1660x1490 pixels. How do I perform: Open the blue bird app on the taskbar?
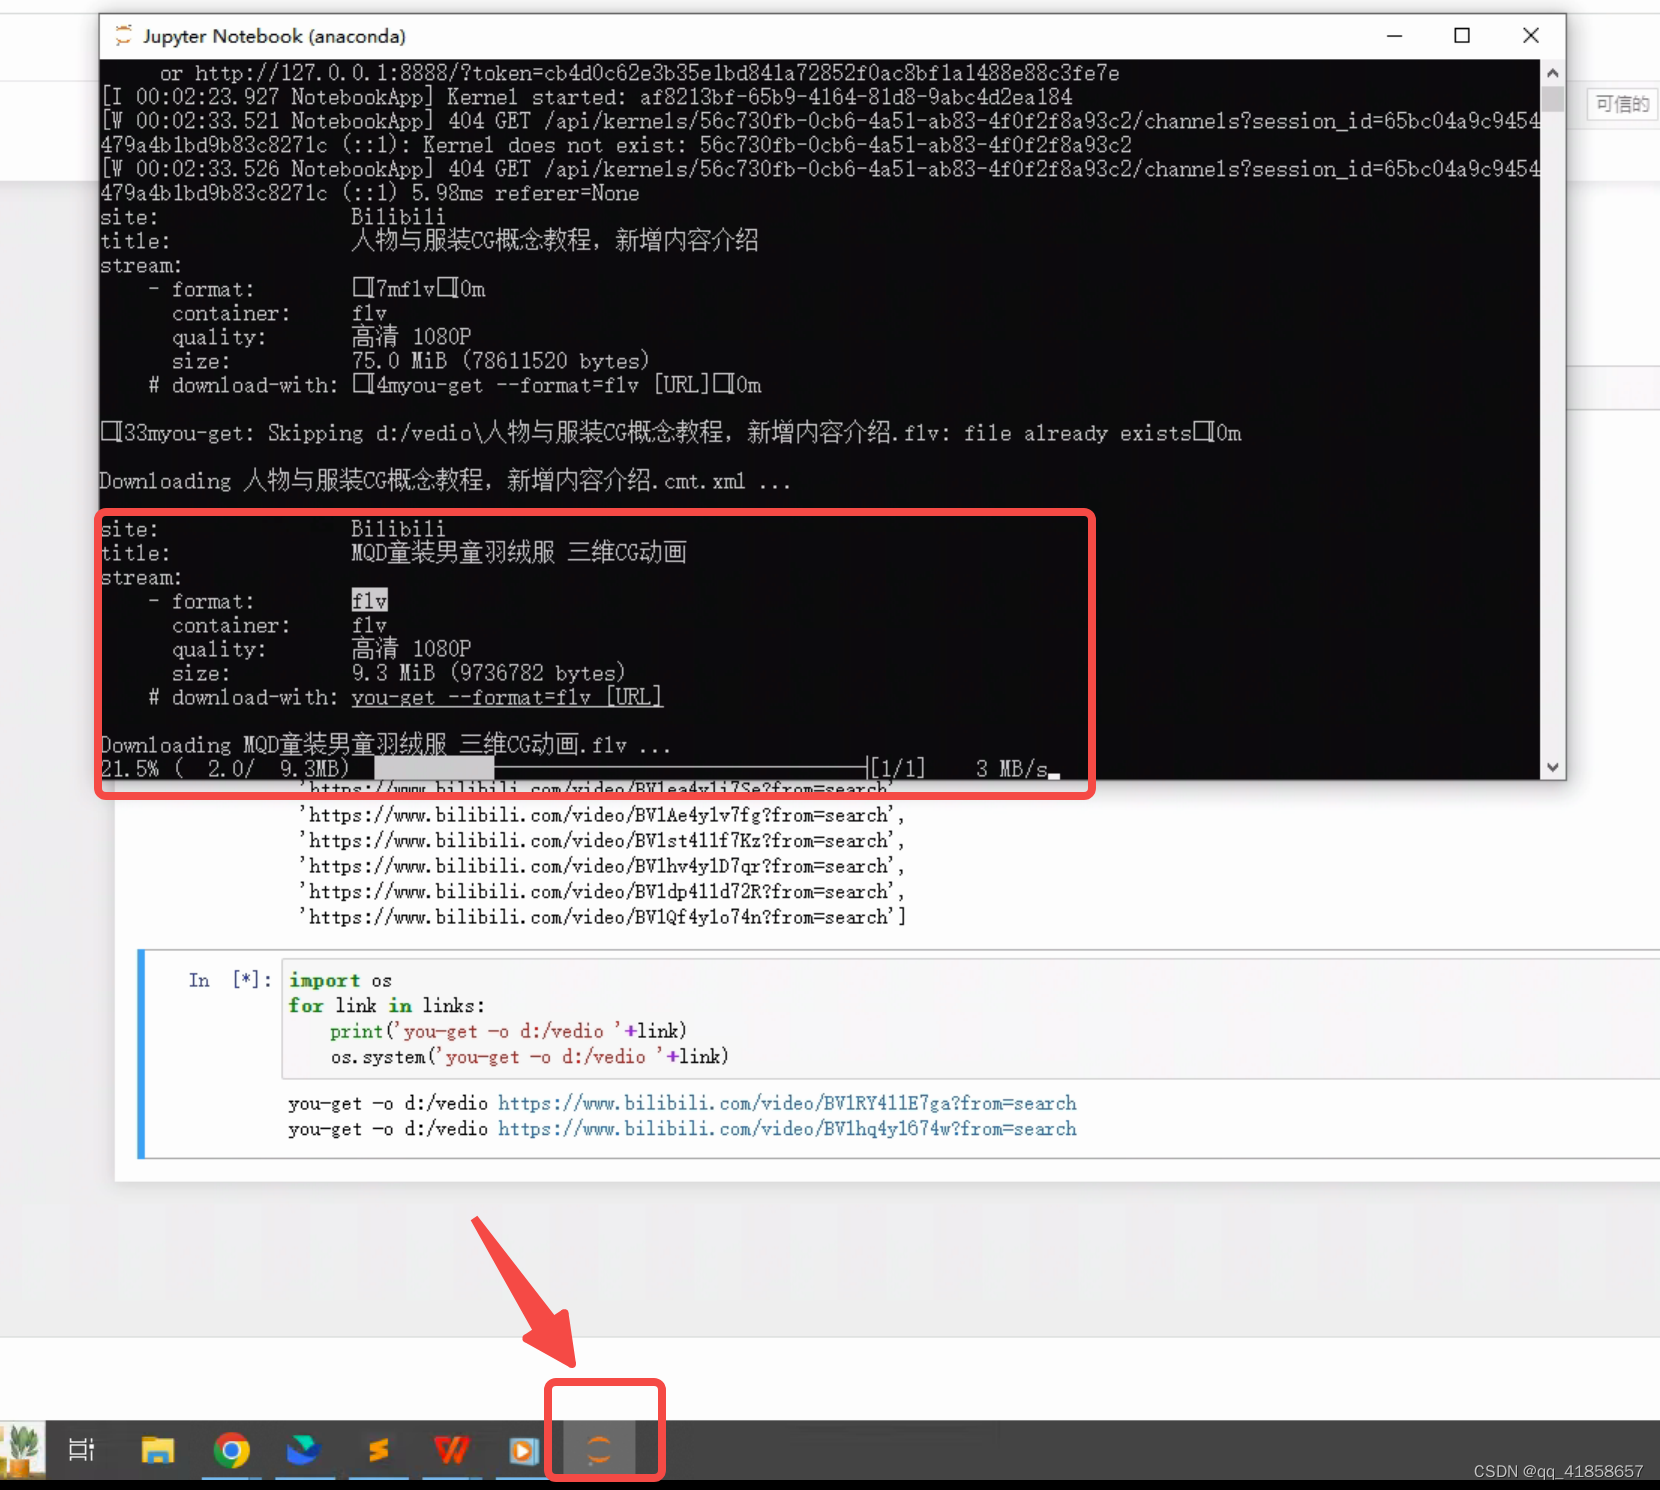click(303, 1449)
